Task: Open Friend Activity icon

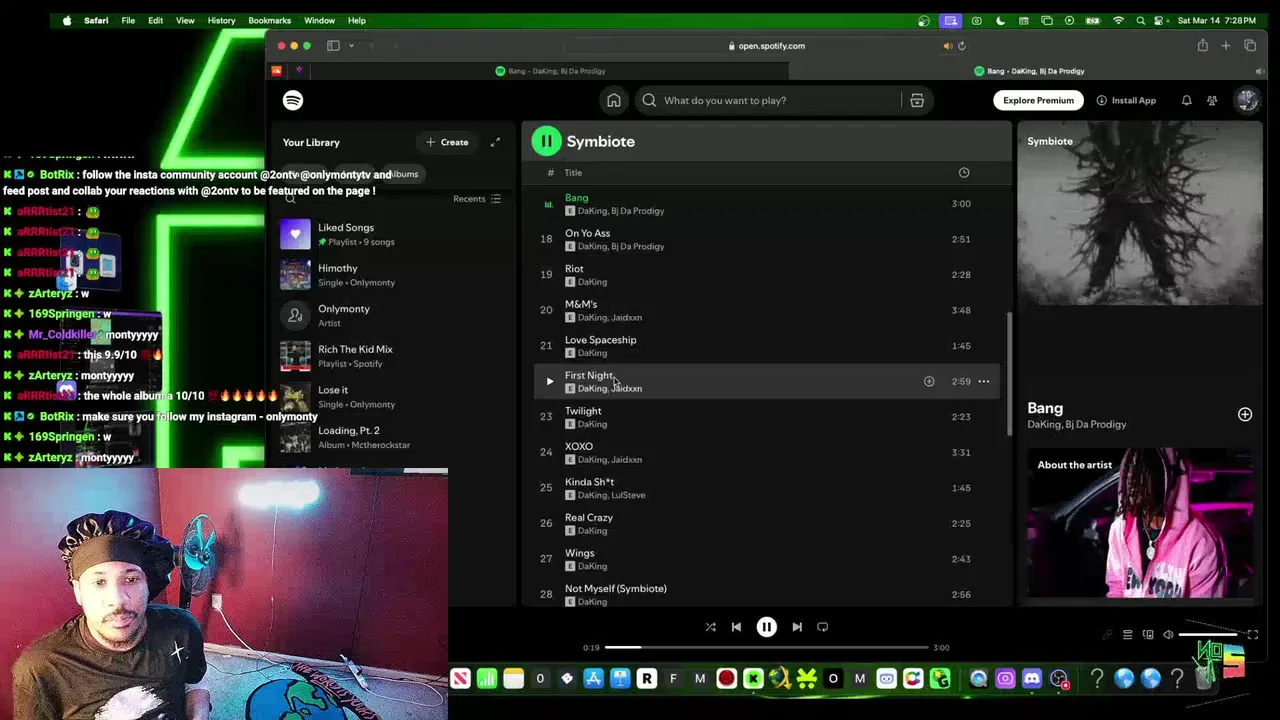Action: click(x=1212, y=100)
